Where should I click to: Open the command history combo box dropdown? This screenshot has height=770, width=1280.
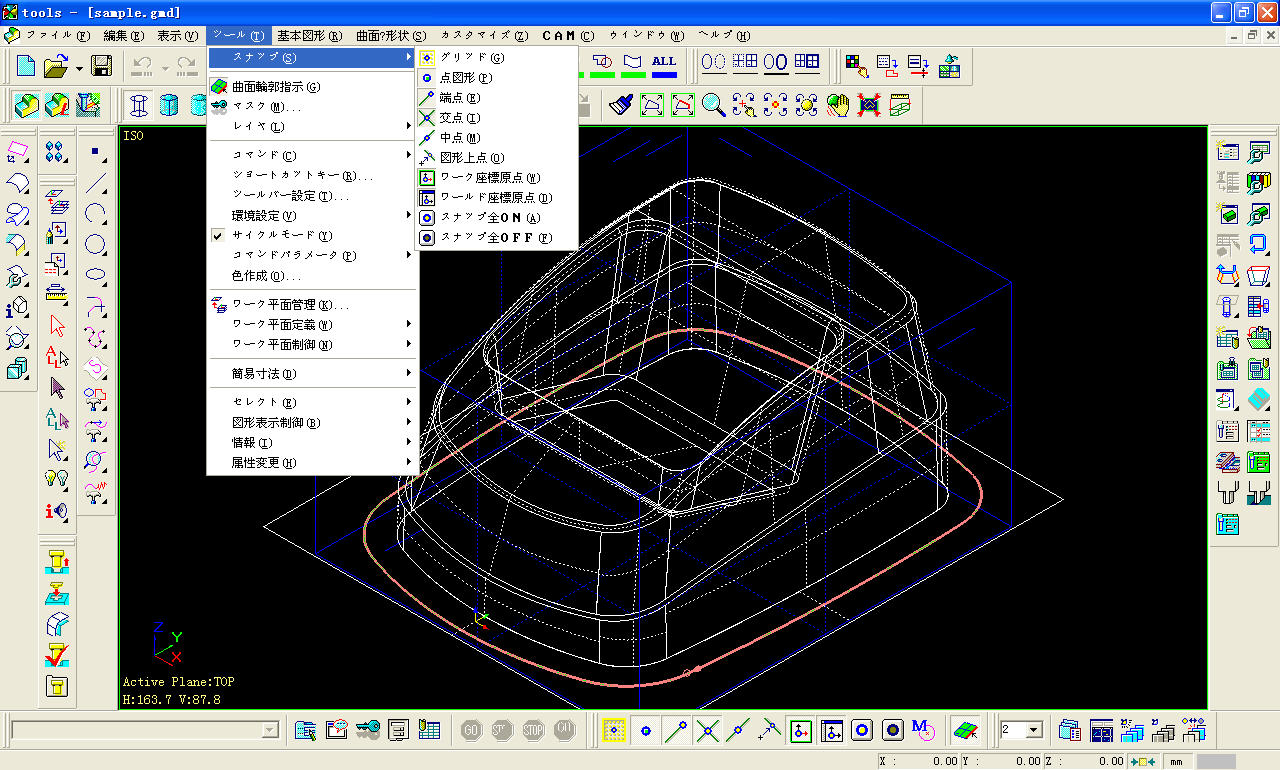coord(270,731)
